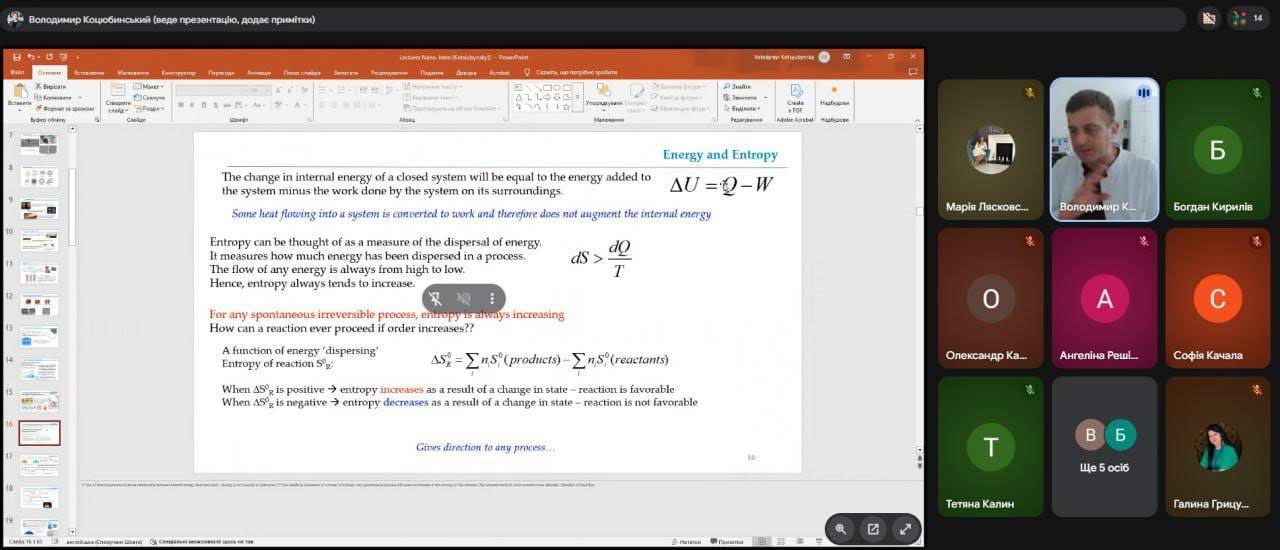Switch to the Анімація tab
Image resolution: width=1280 pixels, height=550 pixels.
click(259, 72)
